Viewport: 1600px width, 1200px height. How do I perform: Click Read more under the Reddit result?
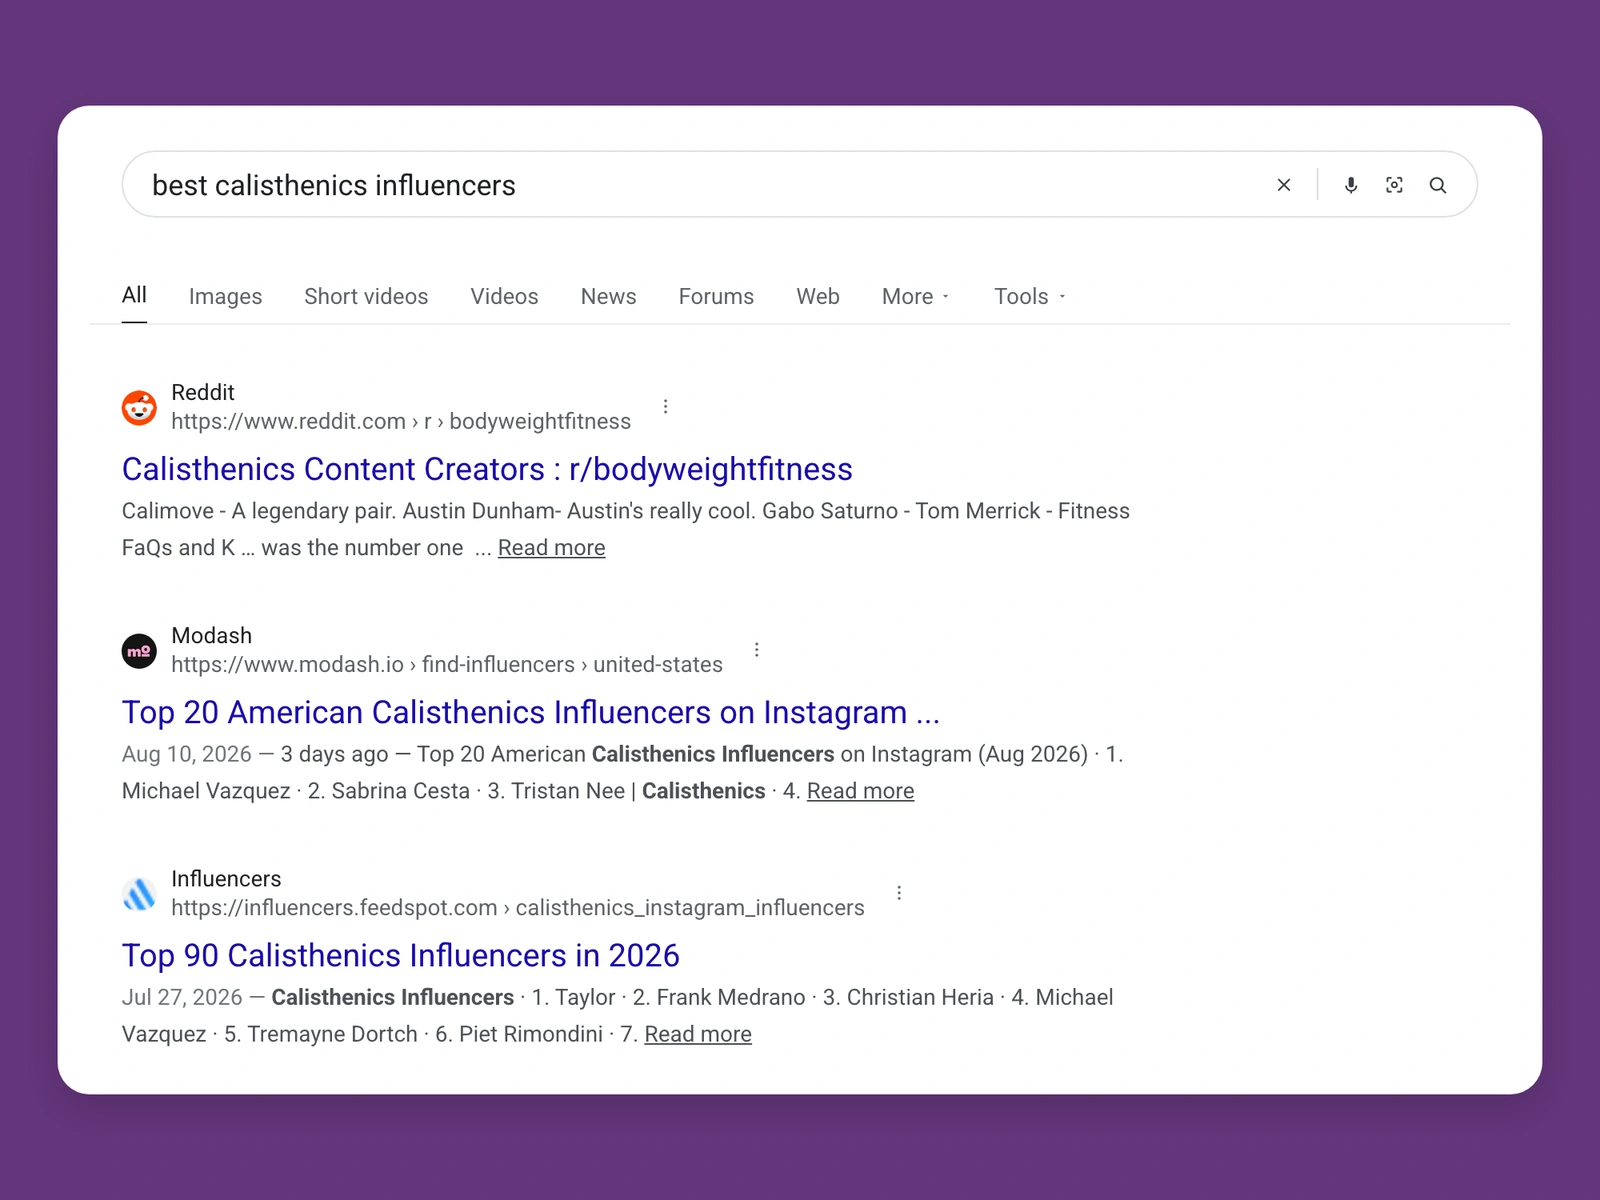tap(551, 548)
